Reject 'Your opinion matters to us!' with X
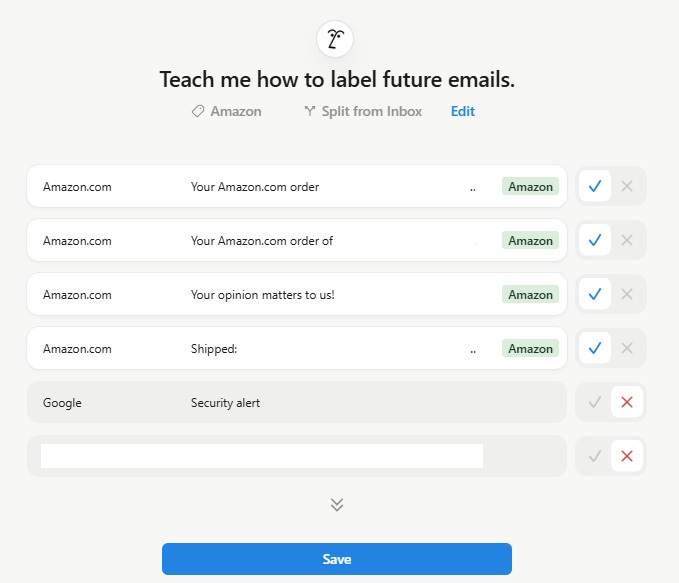This screenshot has height=583, width=679. tap(627, 294)
